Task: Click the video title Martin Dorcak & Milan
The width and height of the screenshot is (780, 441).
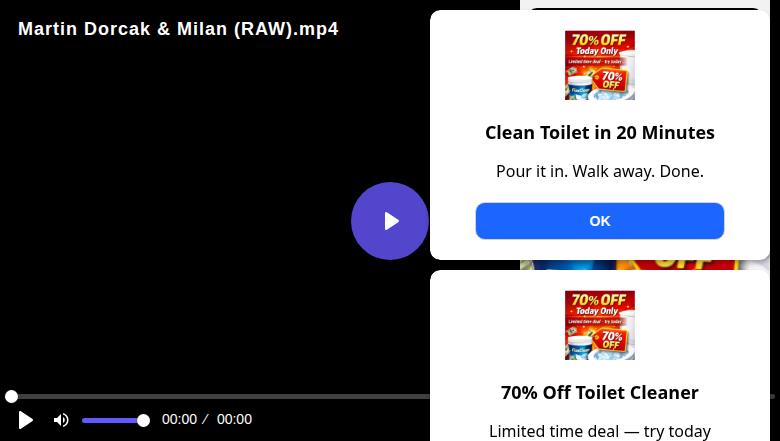Action: point(178,29)
